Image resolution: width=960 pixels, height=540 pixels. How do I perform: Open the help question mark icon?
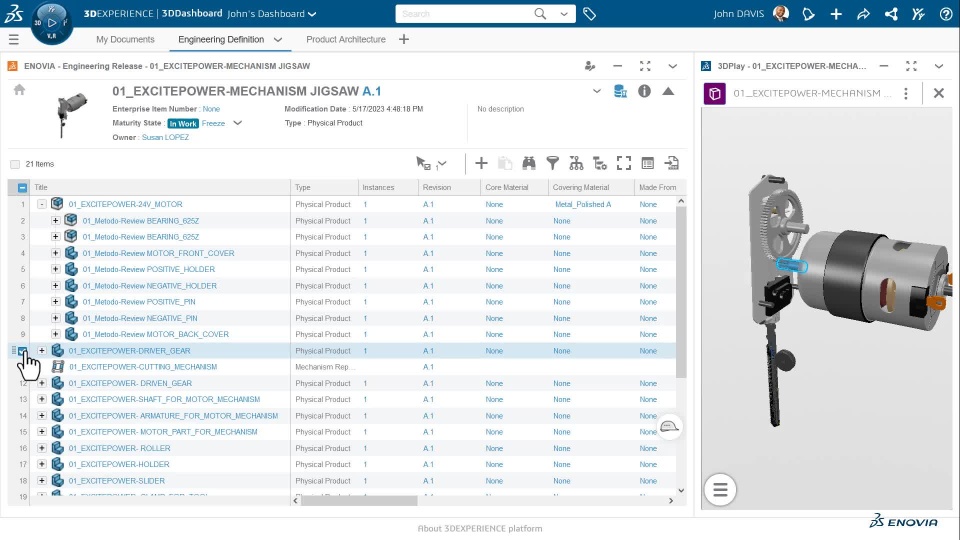[x=945, y=13]
